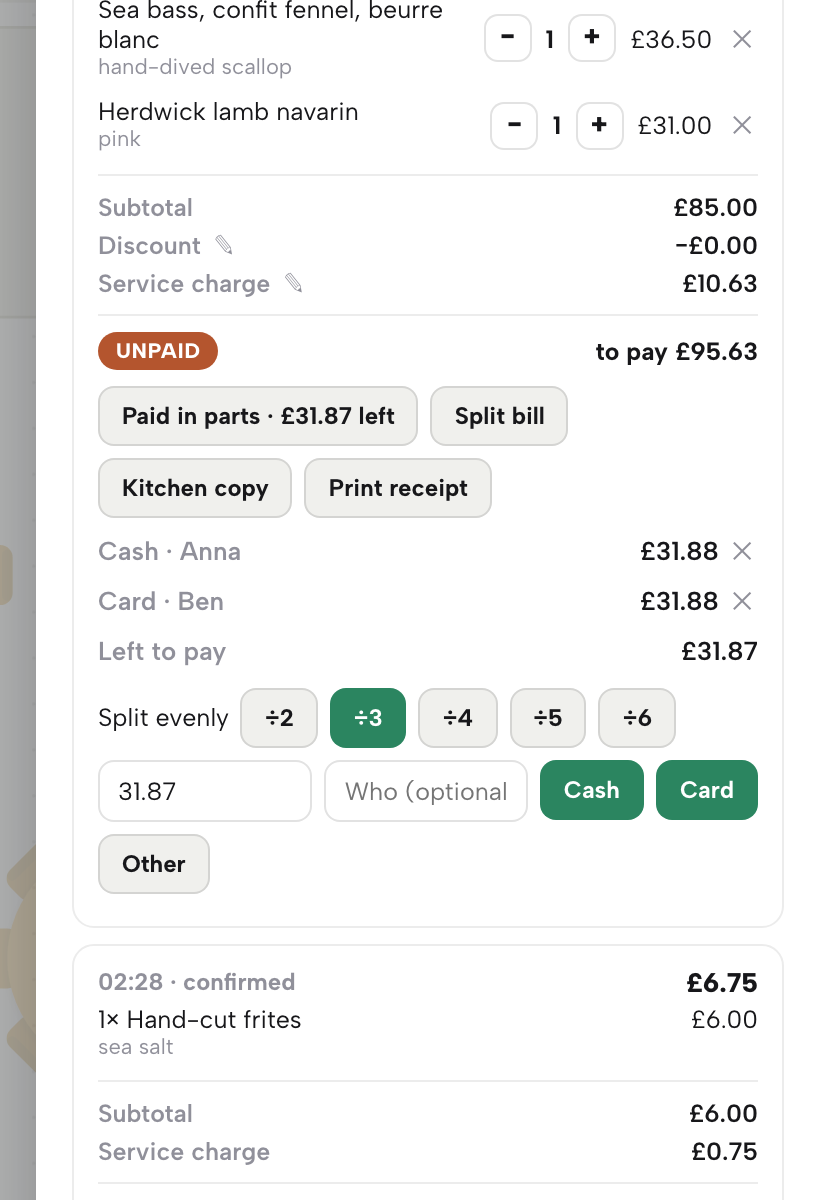Decrease Sea bass quantity
This screenshot has width=820, height=1200.
pos(508,39)
